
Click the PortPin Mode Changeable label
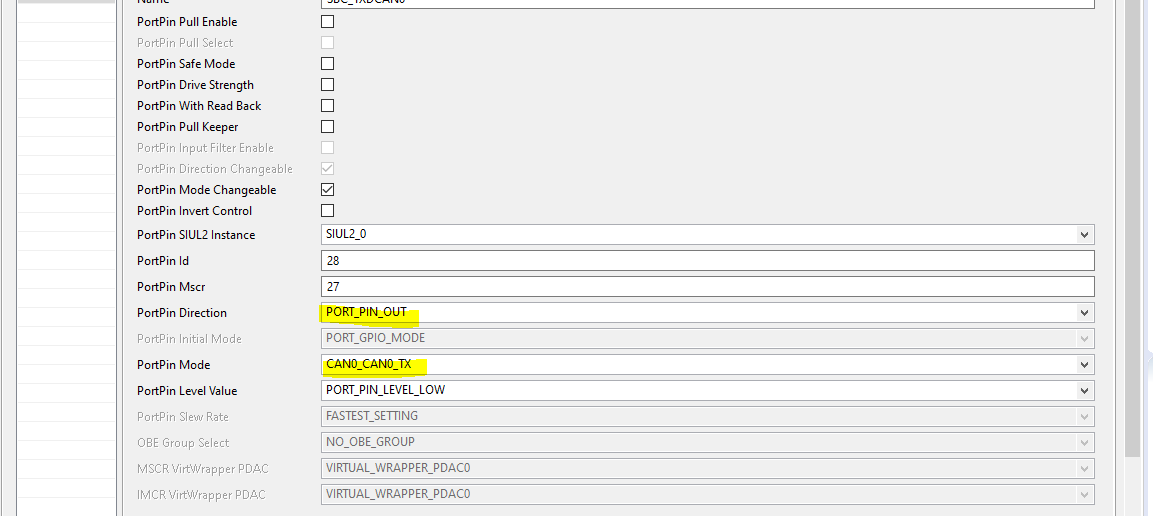pos(206,190)
